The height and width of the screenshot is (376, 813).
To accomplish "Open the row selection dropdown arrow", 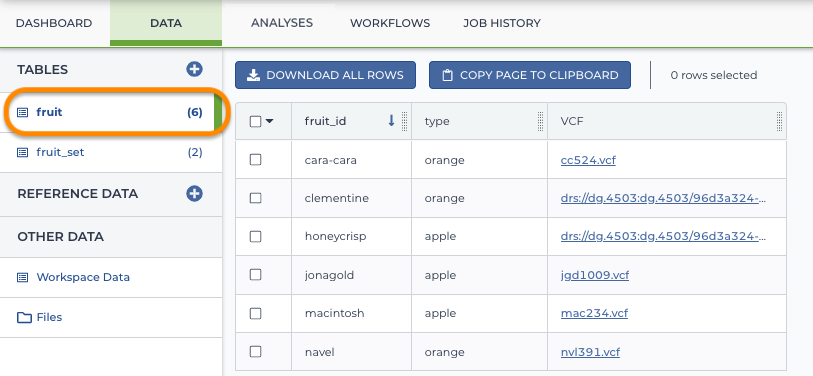I will (x=269, y=121).
